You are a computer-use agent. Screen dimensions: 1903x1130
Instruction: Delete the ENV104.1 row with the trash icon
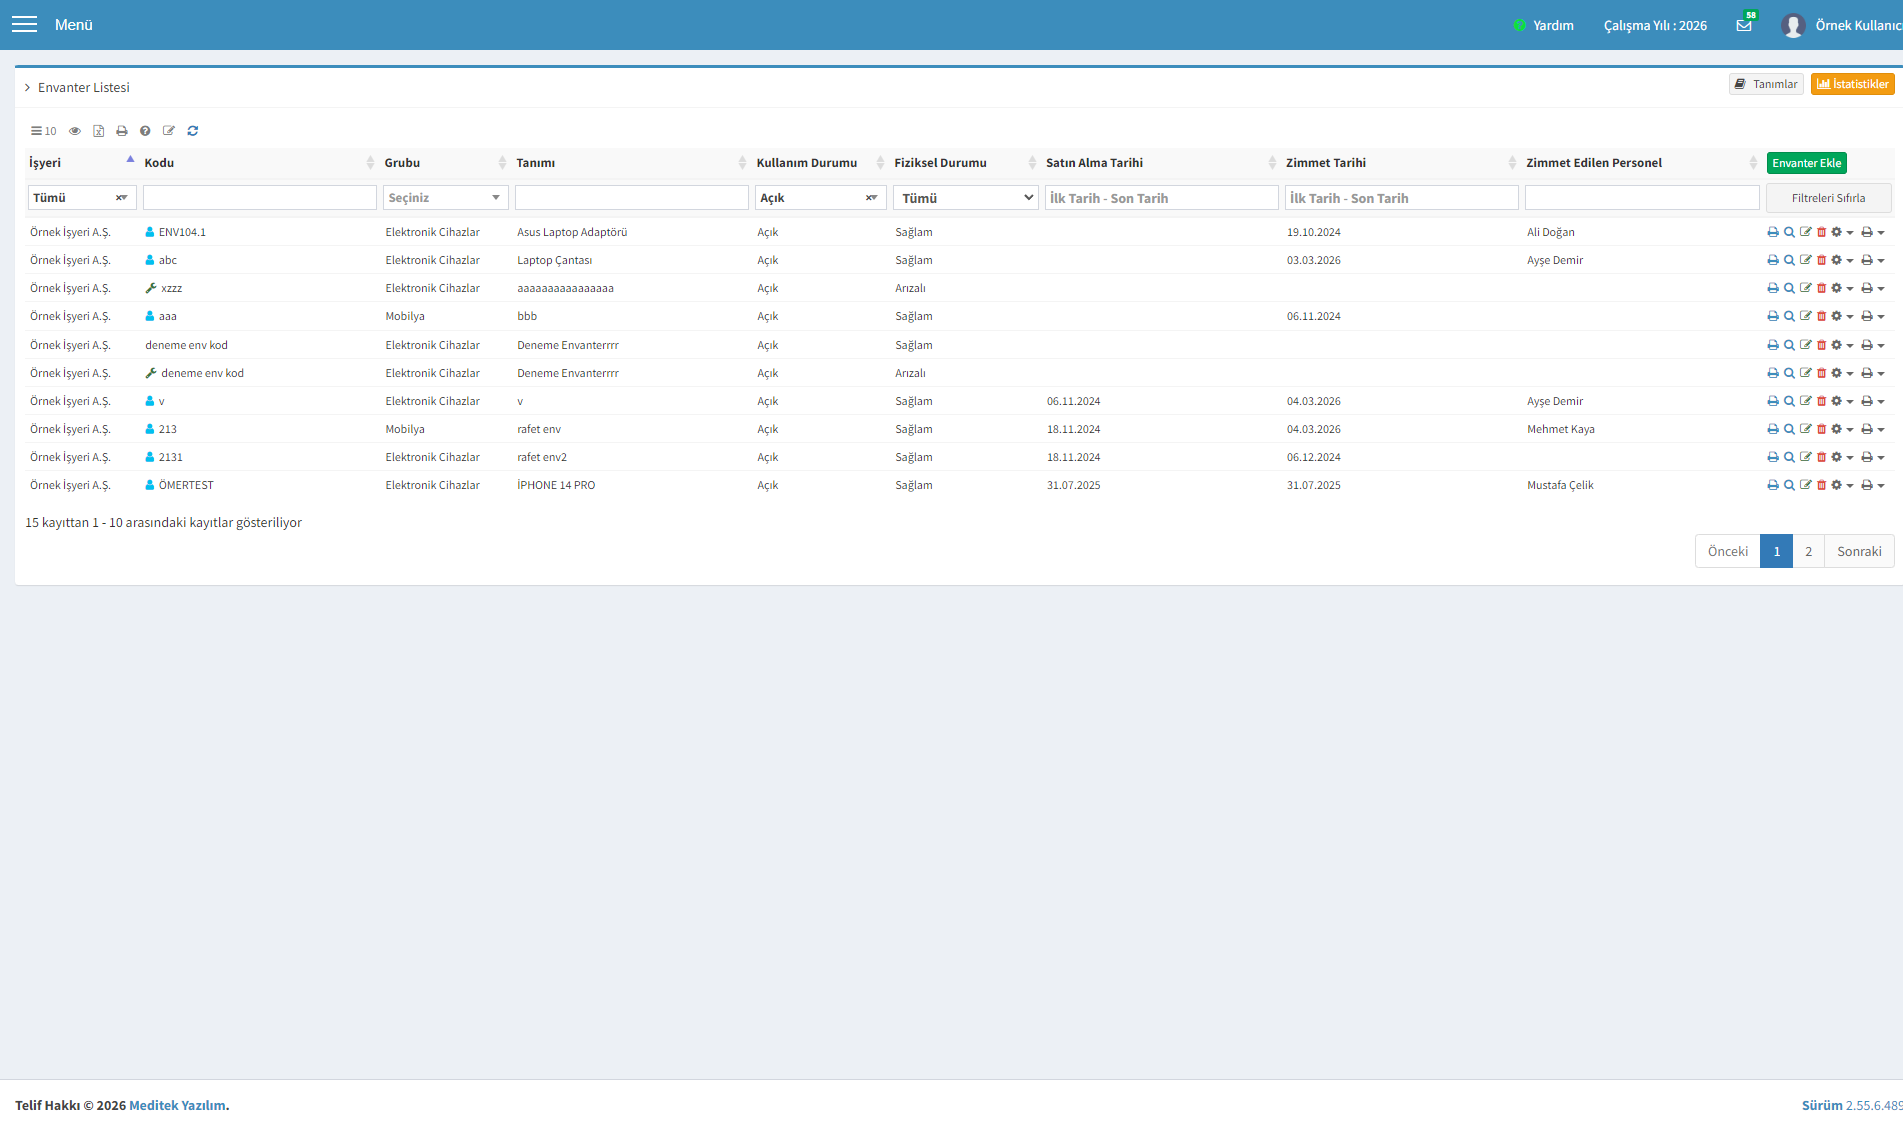pos(1821,232)
